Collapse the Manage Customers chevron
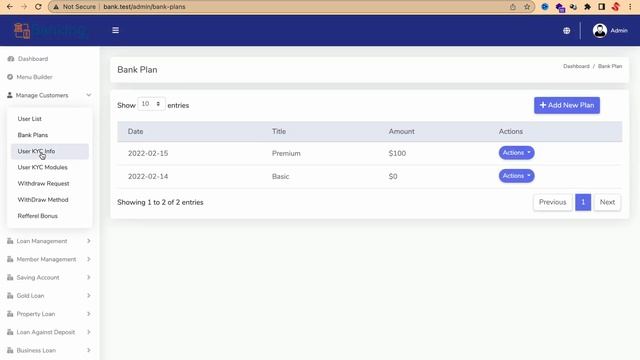This screenshot has width=640, height=360. point(89,95)
